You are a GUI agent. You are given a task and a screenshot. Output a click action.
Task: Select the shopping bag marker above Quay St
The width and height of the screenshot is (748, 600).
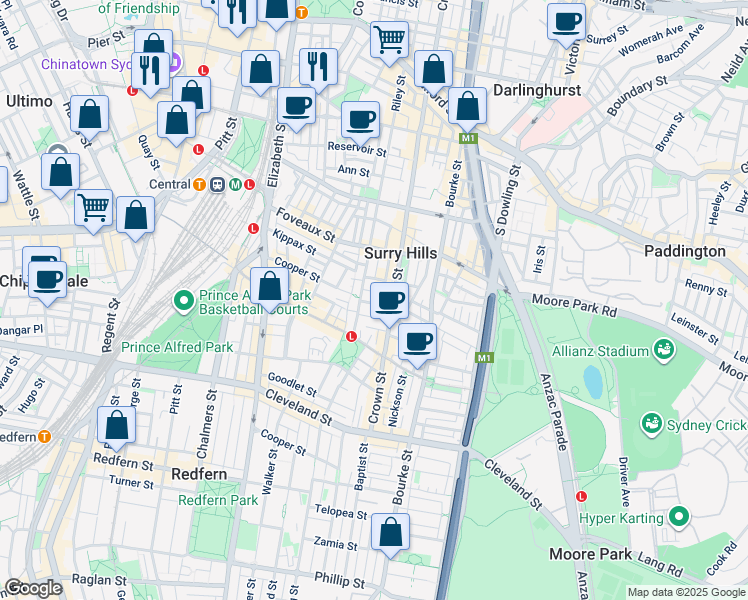tap(177, 120)
